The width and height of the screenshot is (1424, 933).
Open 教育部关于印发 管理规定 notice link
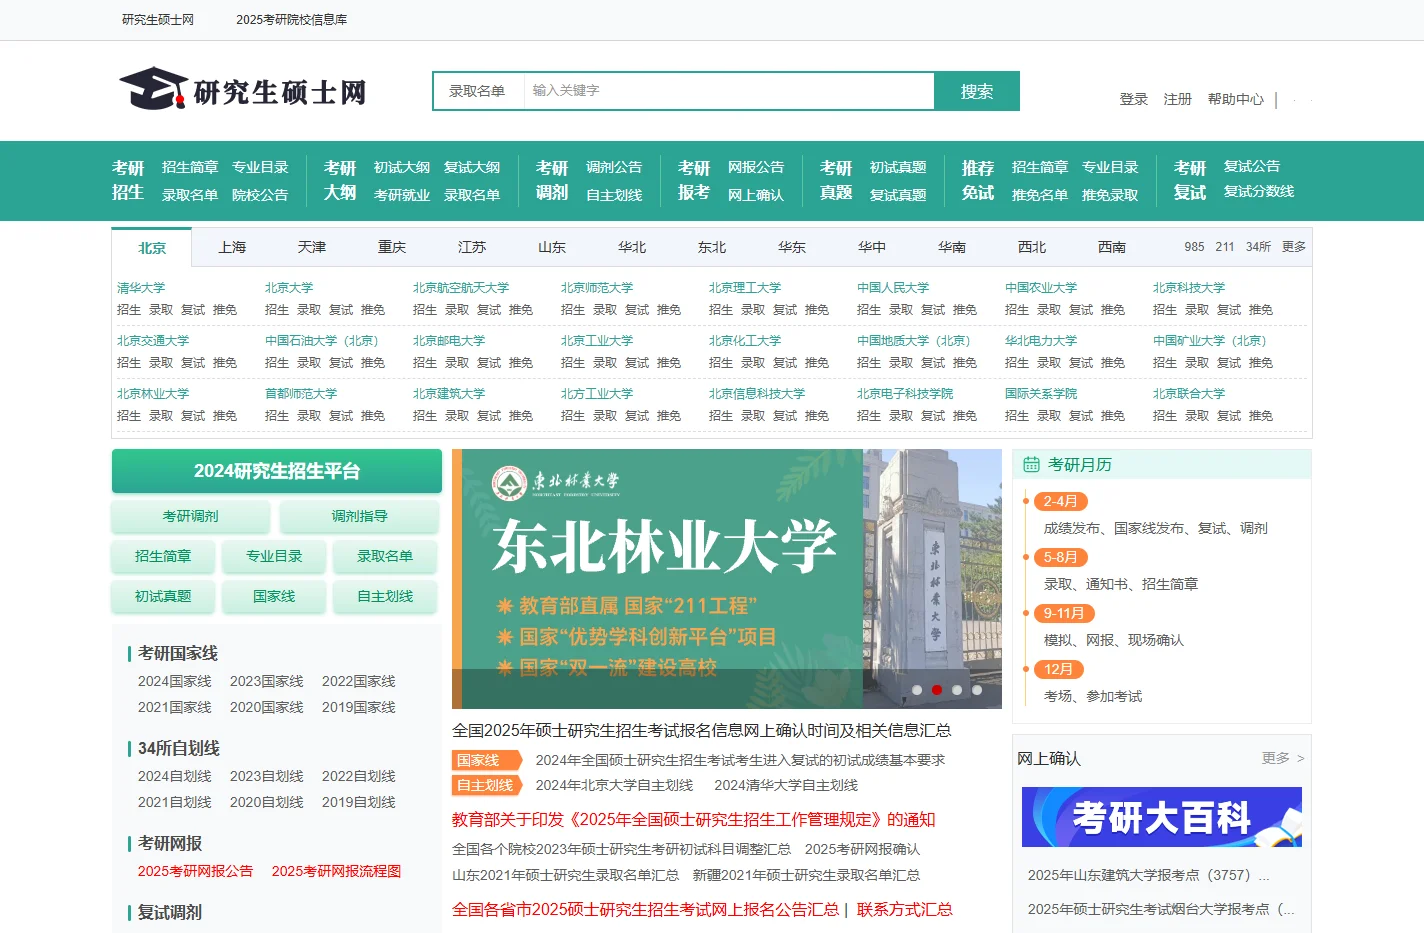(x=694, y=819)
